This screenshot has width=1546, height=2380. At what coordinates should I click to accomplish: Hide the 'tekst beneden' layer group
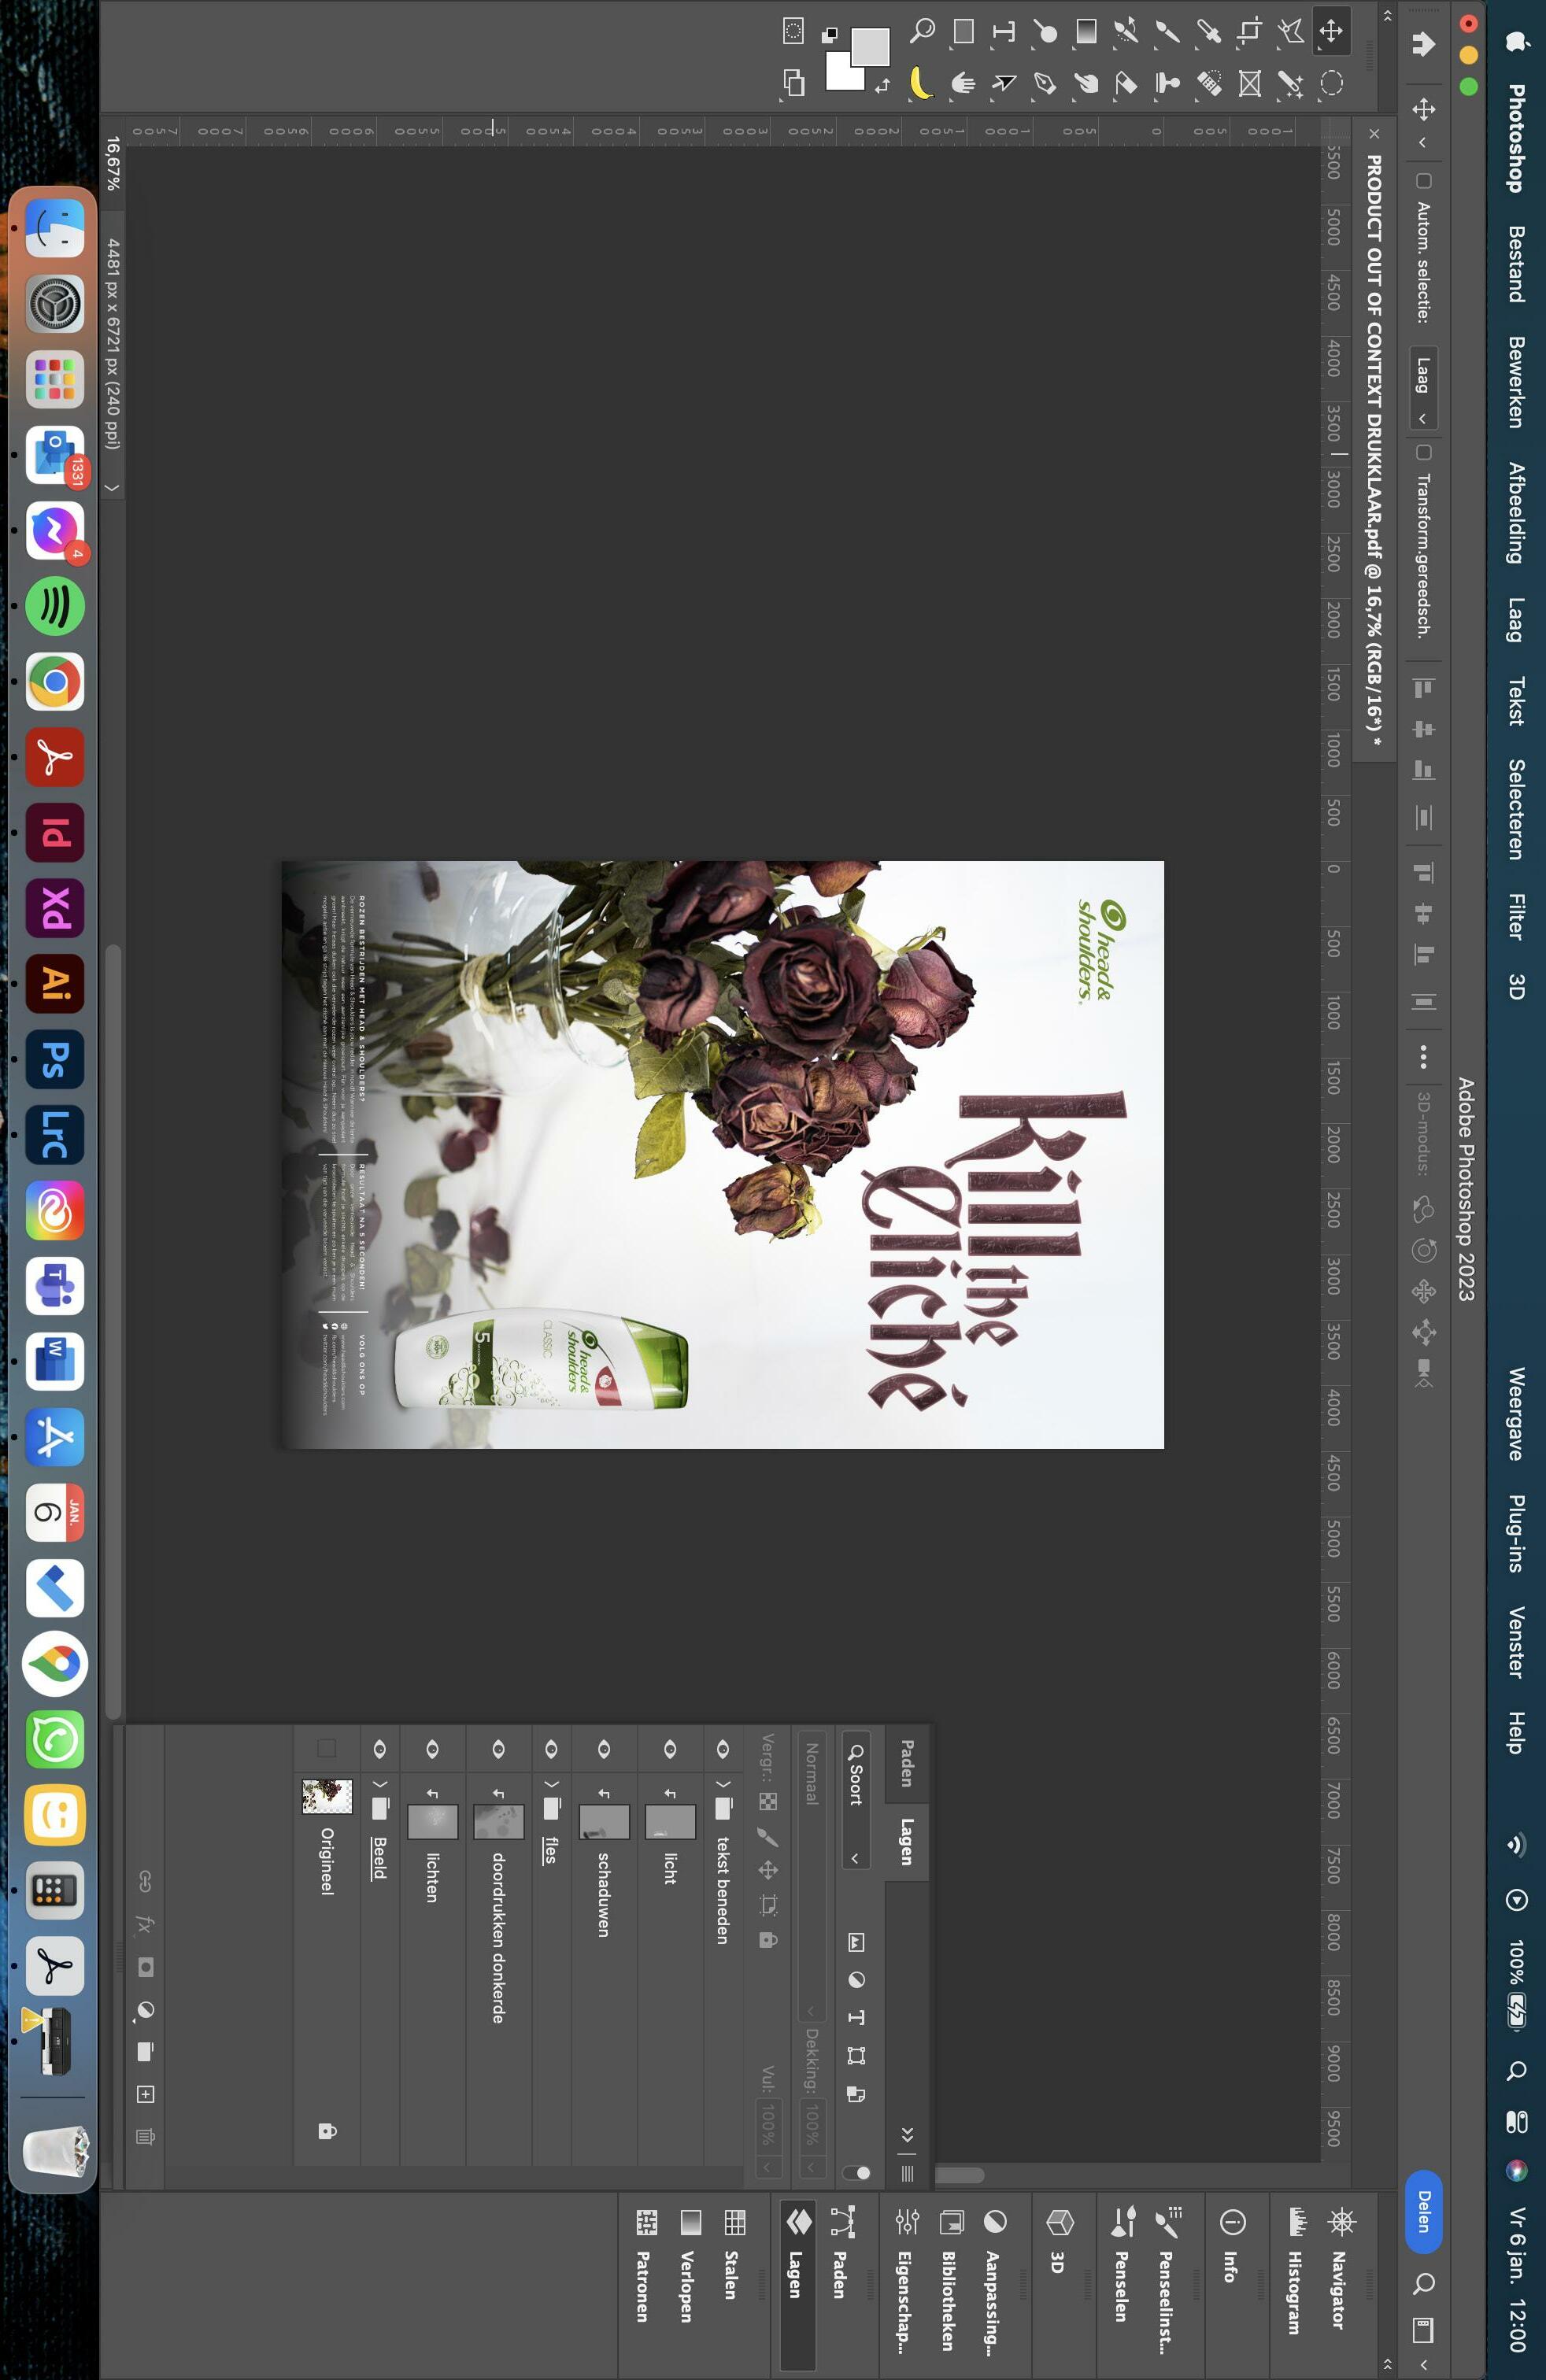[x=722, y=1749]
